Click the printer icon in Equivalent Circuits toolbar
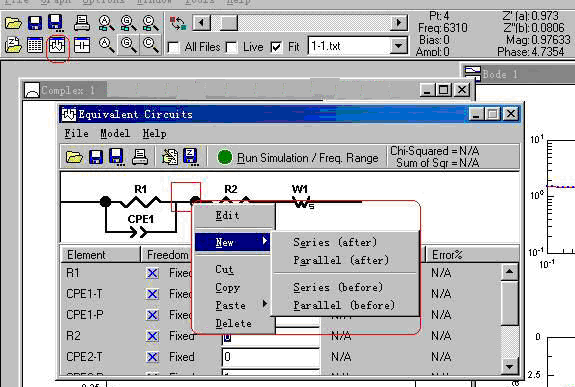 point(140,158)
